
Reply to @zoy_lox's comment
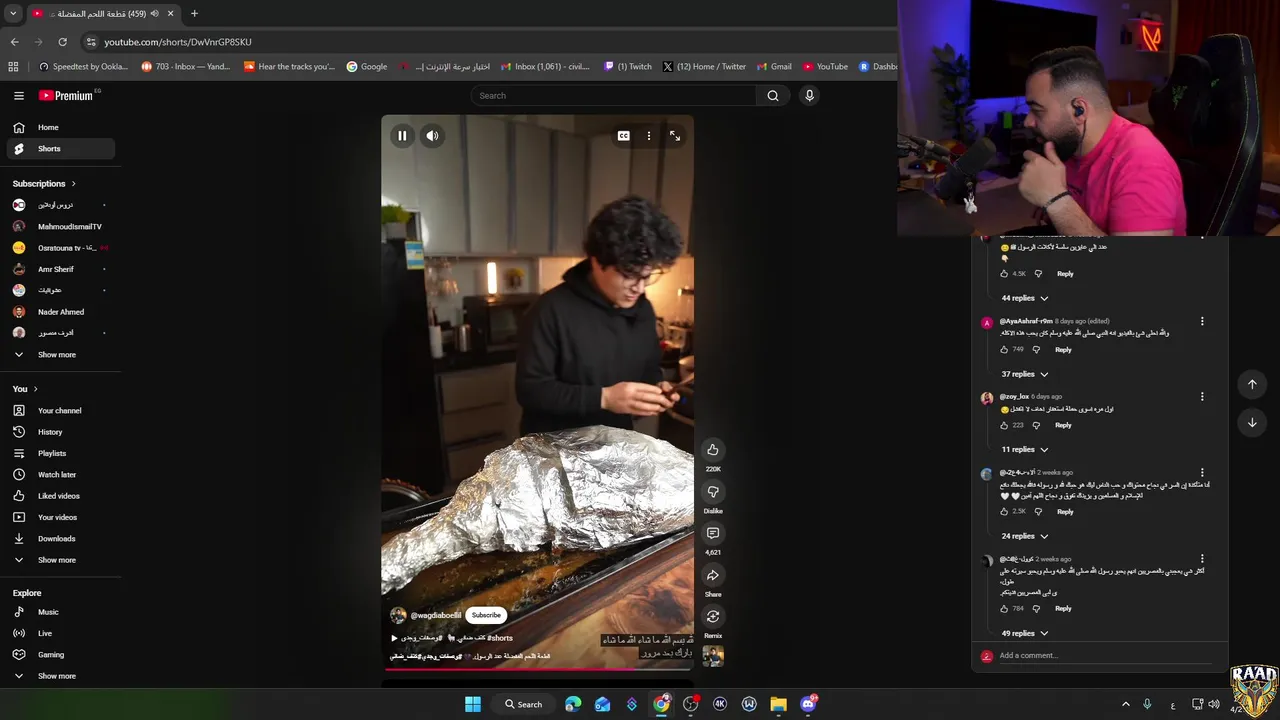(x=1063, y=425)
